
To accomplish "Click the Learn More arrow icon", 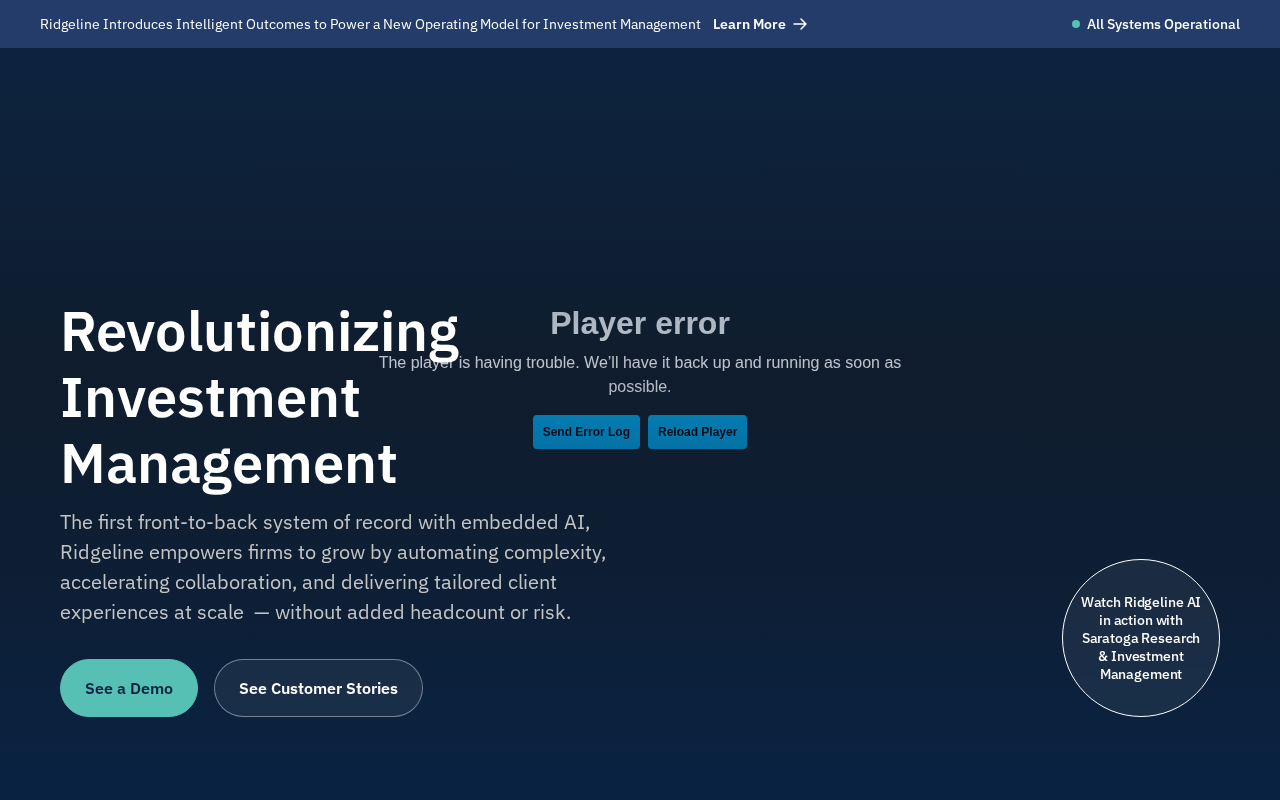I will coord(800,24).
